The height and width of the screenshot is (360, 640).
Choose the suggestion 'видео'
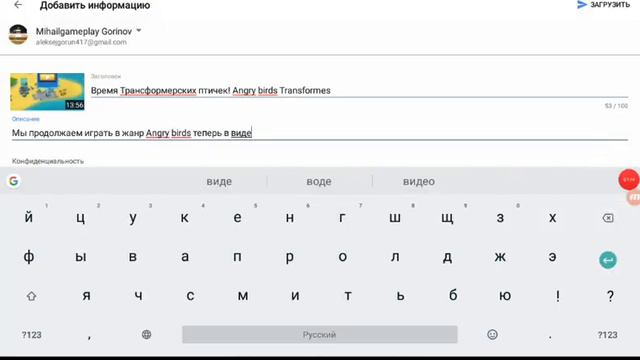[x=419, y=182]
